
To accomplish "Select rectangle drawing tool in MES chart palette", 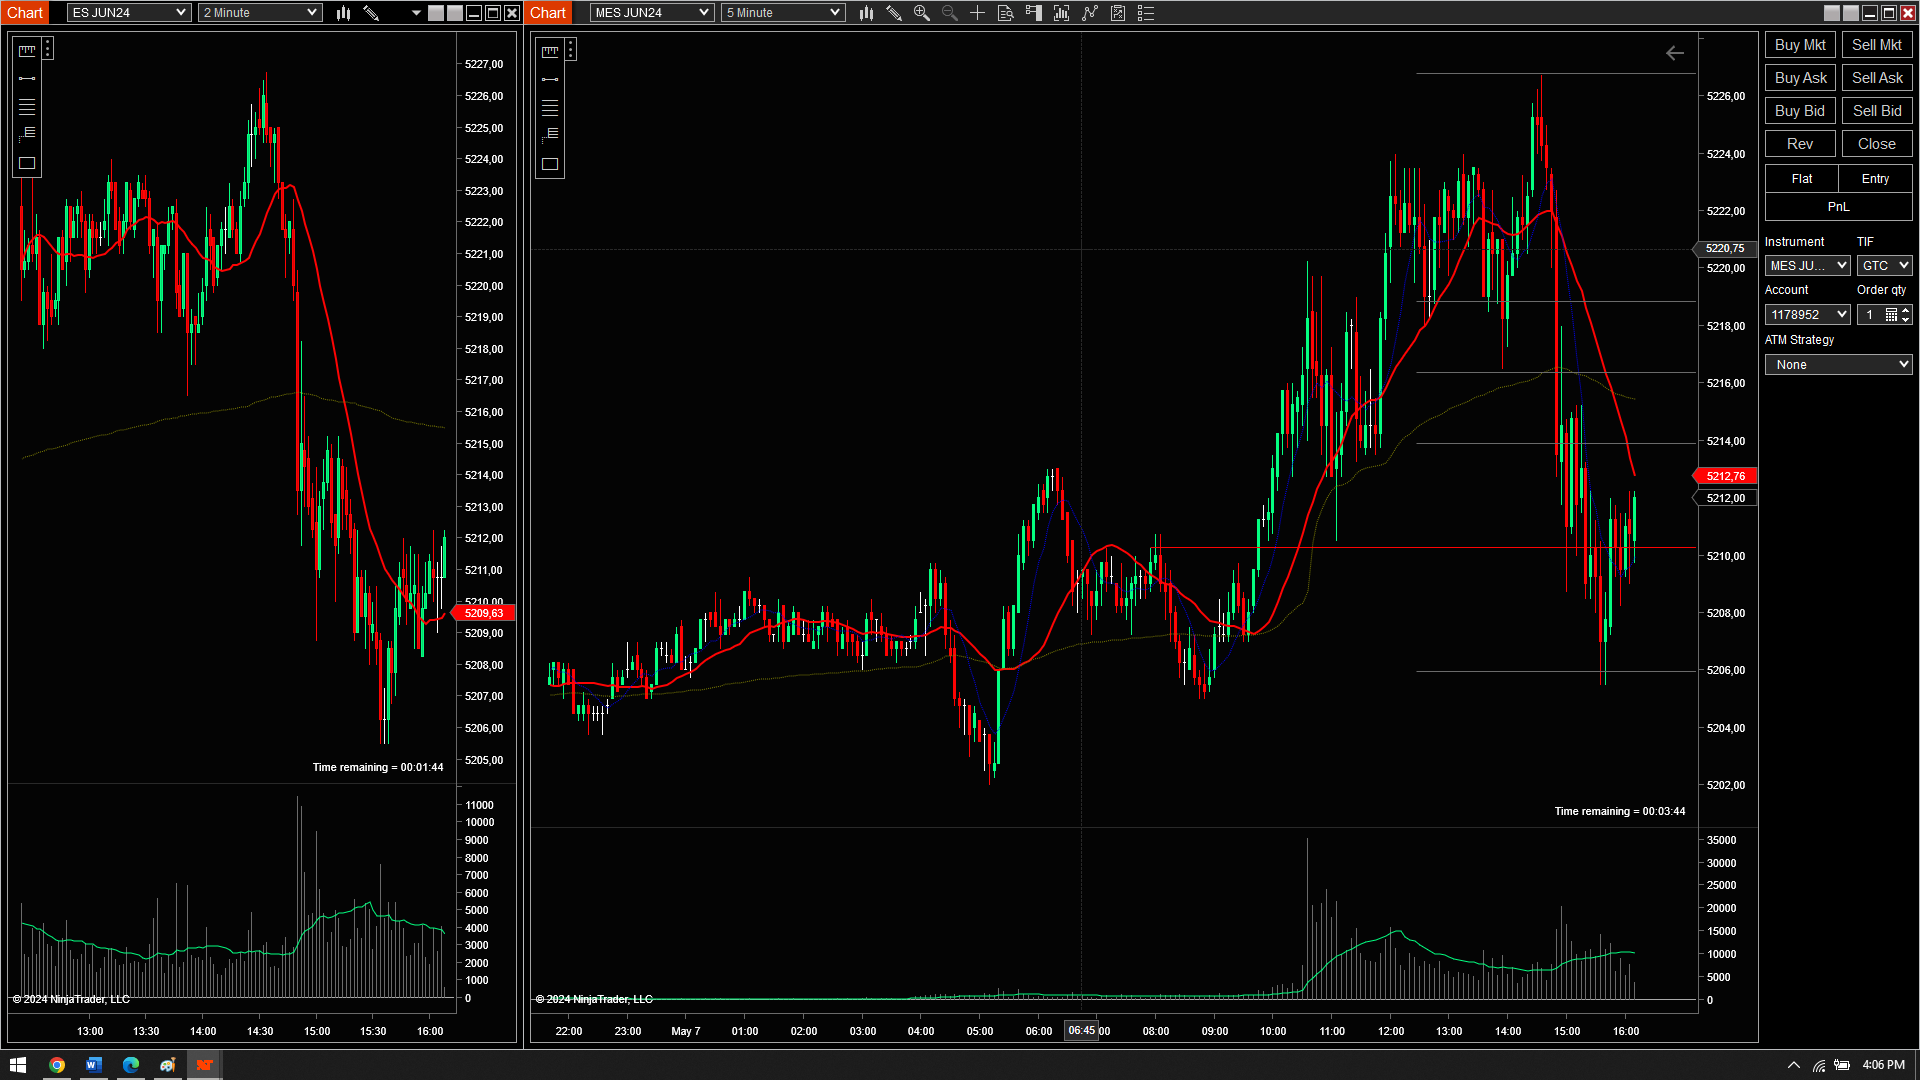I will 550,164.
